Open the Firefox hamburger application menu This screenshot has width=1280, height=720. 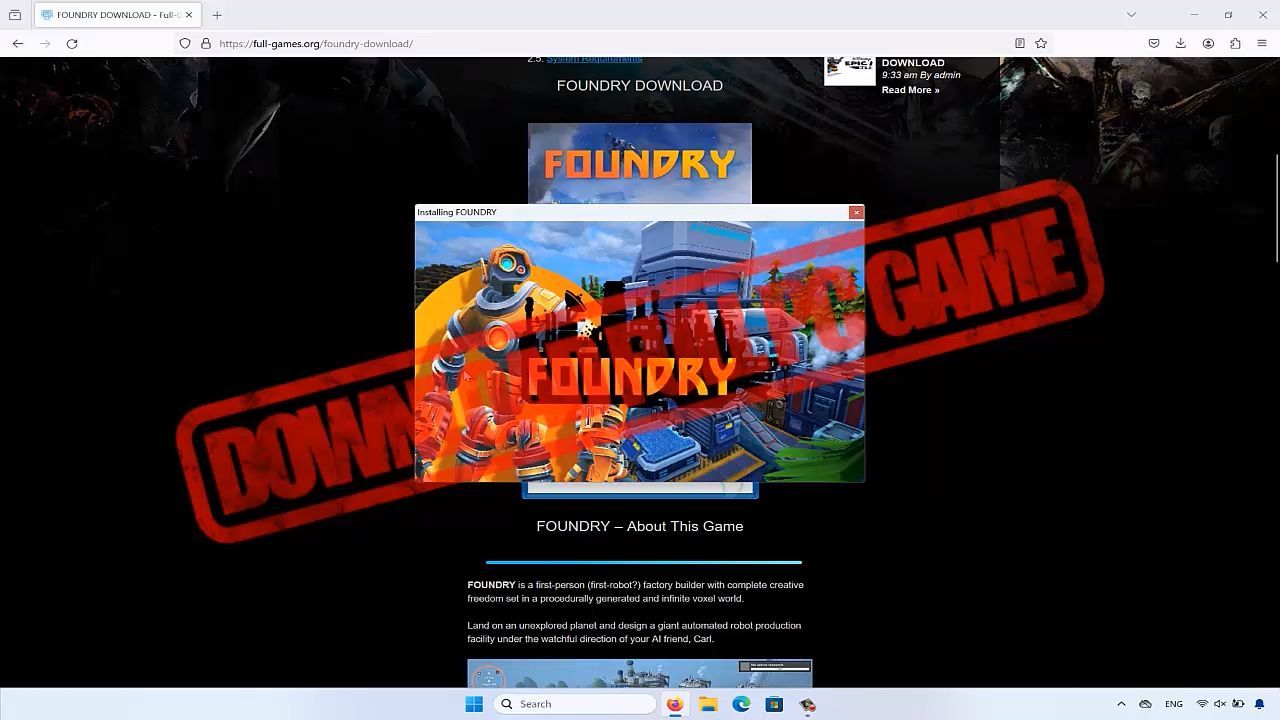coord(1262,44)
